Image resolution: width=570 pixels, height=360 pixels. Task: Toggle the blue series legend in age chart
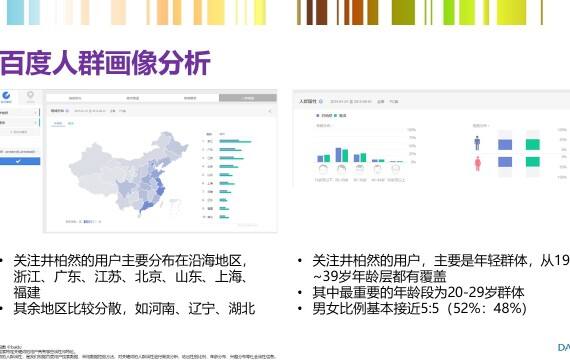tap(324, 115)
